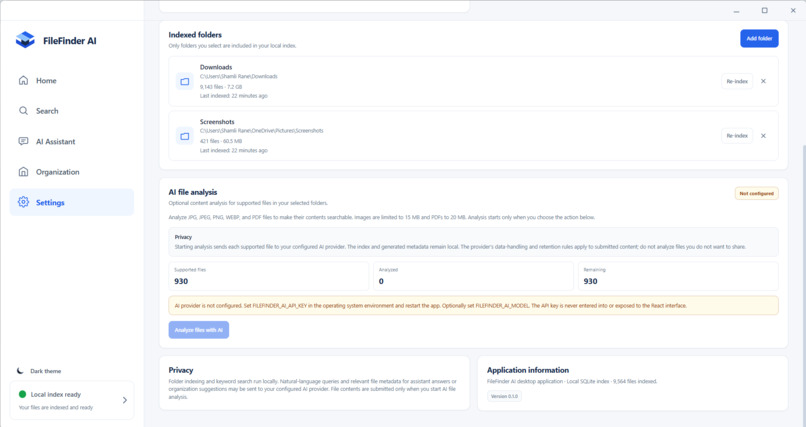
Task: Click the Screenshots OneDrive path text
Action: coord(262,131)
